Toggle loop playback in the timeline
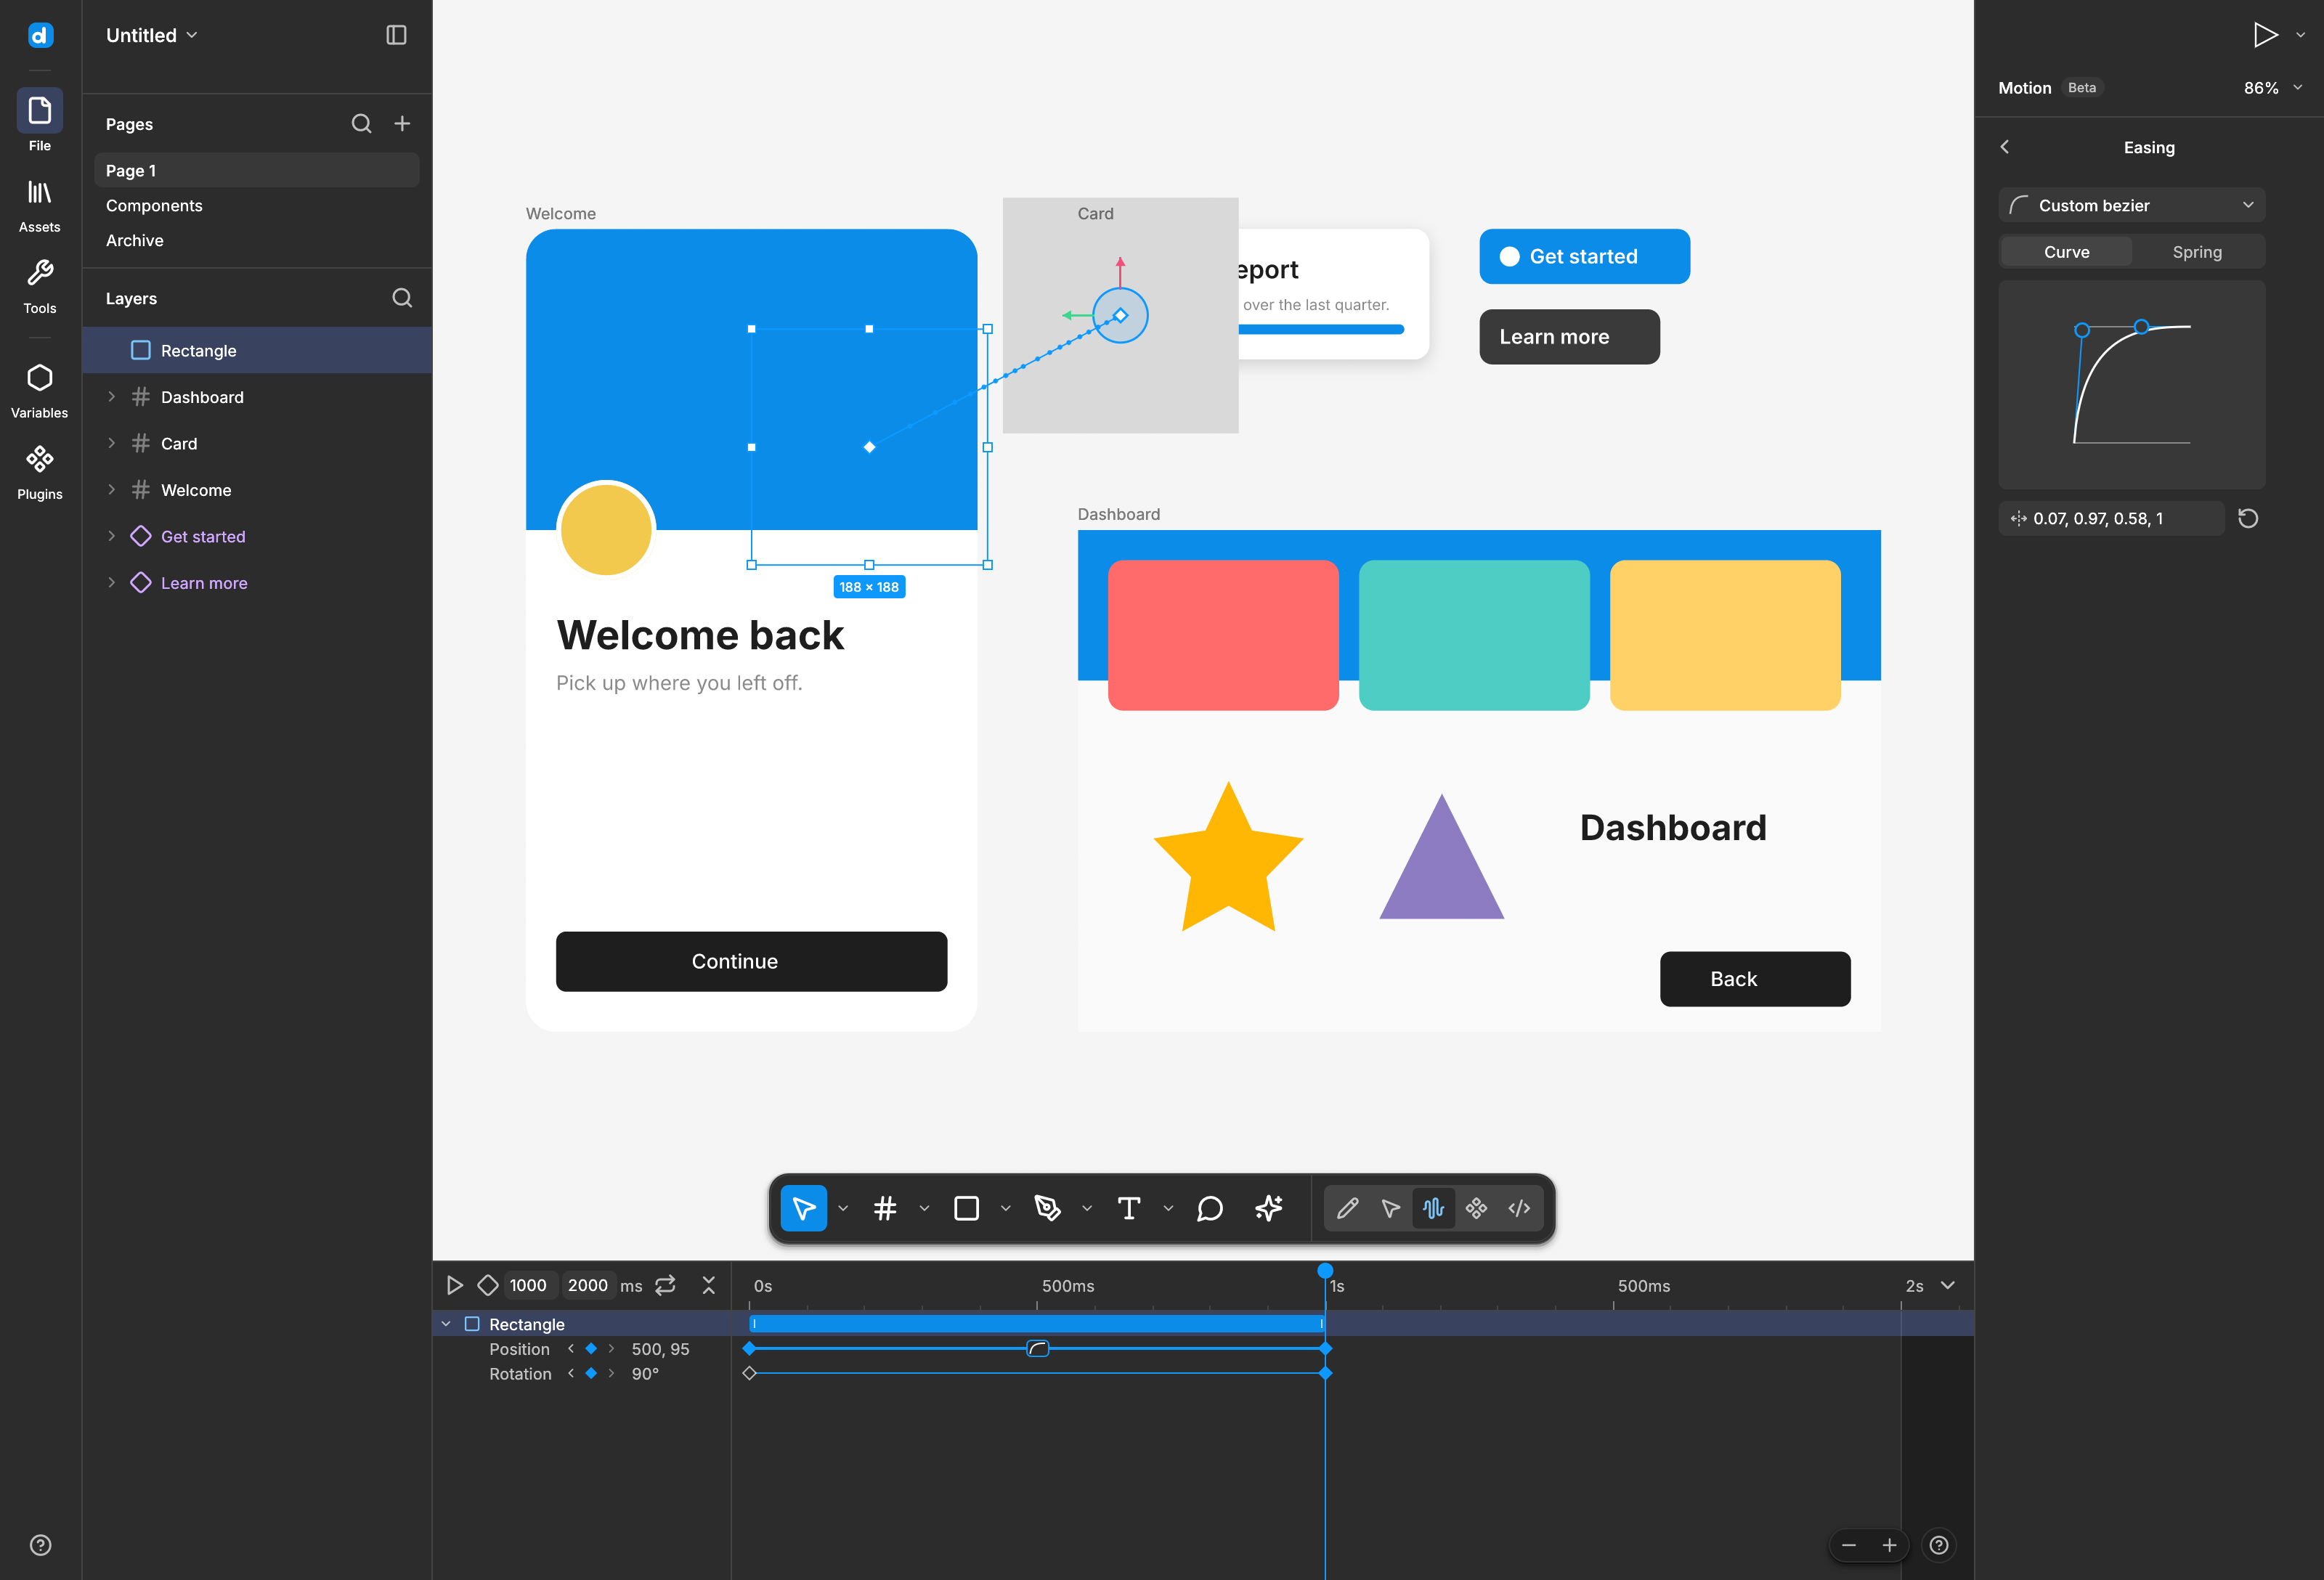Viewport: 2324px width, 1580px height. point(665,1285)
